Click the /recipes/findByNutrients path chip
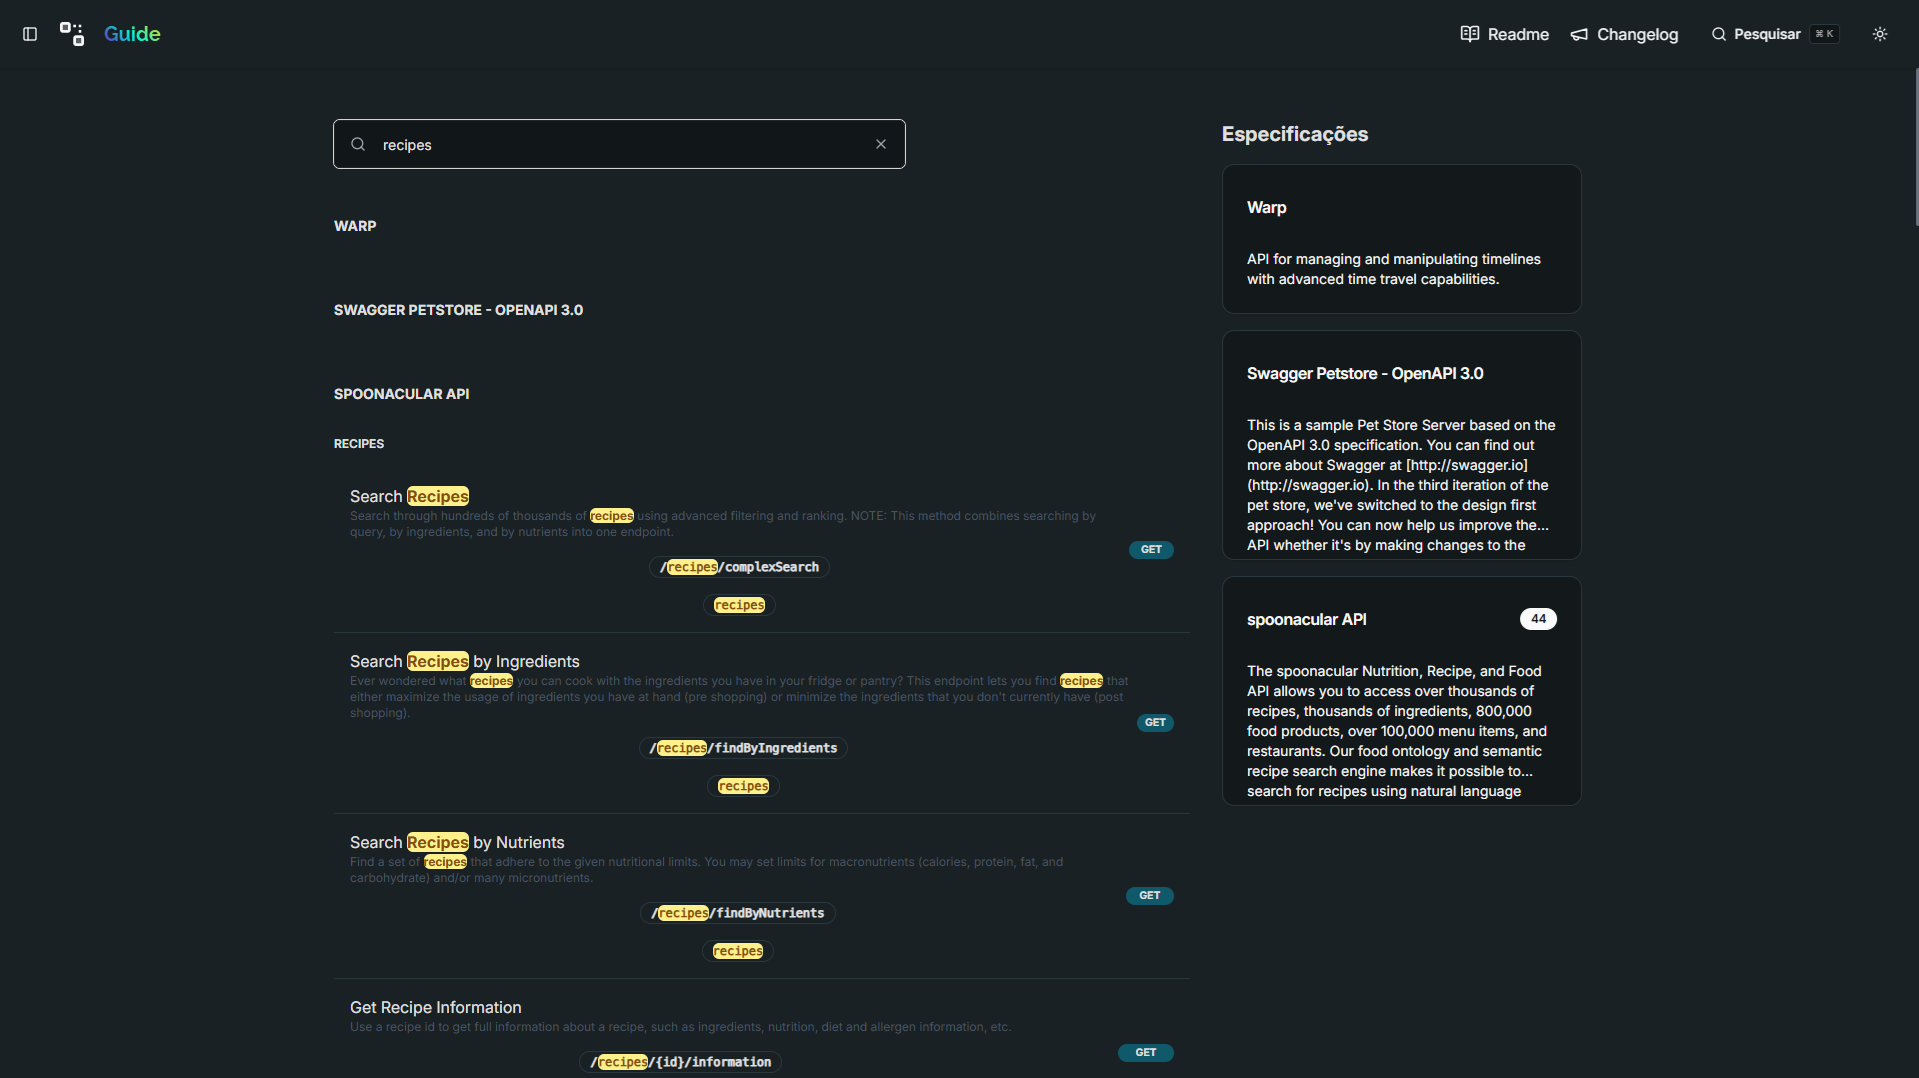1919x1078 pixels. 738,913
